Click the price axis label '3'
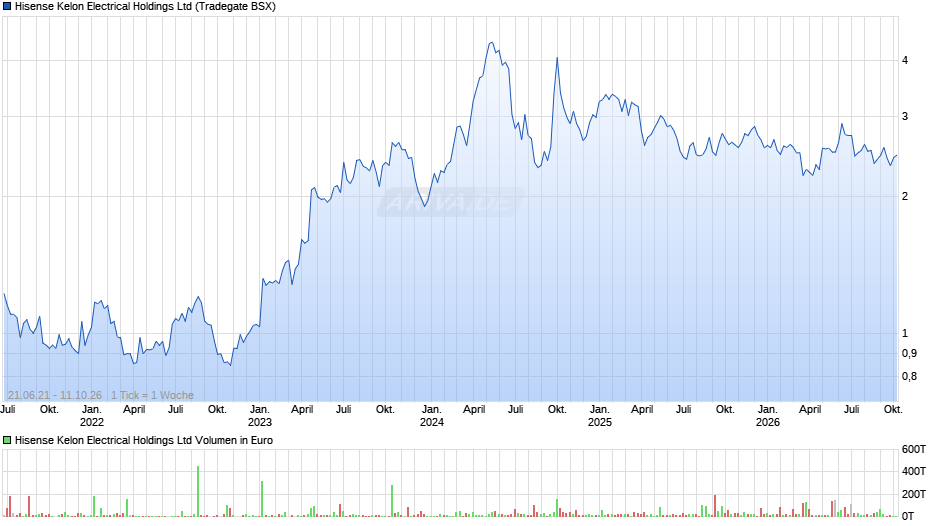 pos(905,116)
